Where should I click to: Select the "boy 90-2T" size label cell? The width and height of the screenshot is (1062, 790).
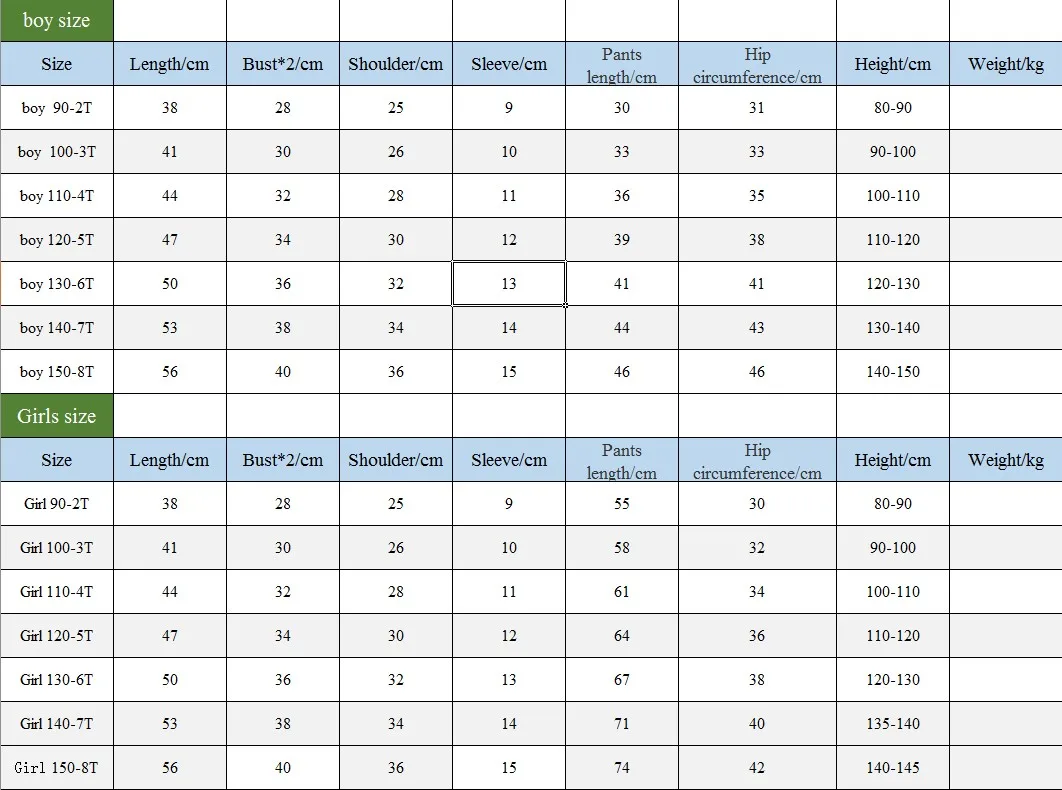(57, 108)
